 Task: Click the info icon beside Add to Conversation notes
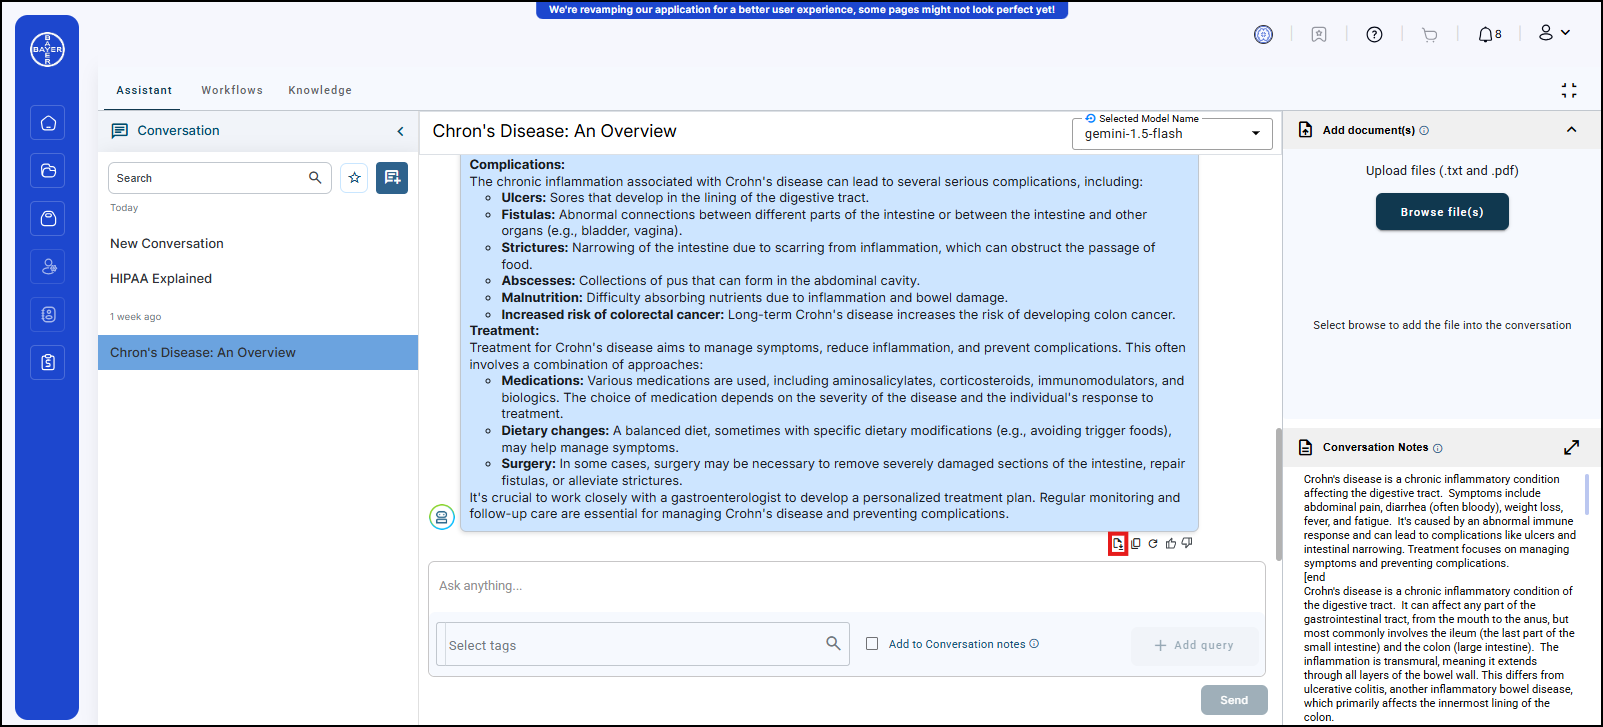[x=1034, y=644]
